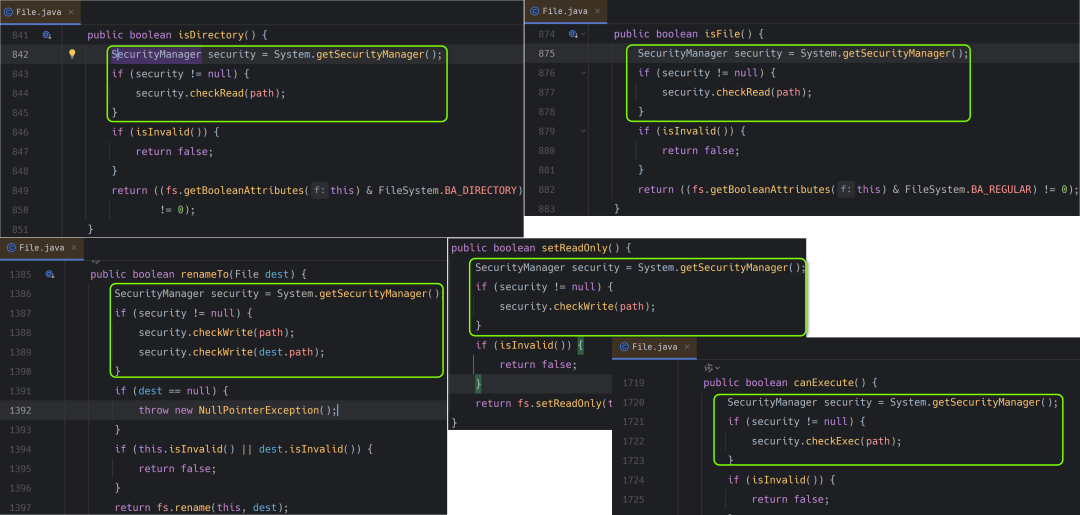1080x515 pixels.
Task: Click getBooleanAttributes on line 849
Action: 243,190
